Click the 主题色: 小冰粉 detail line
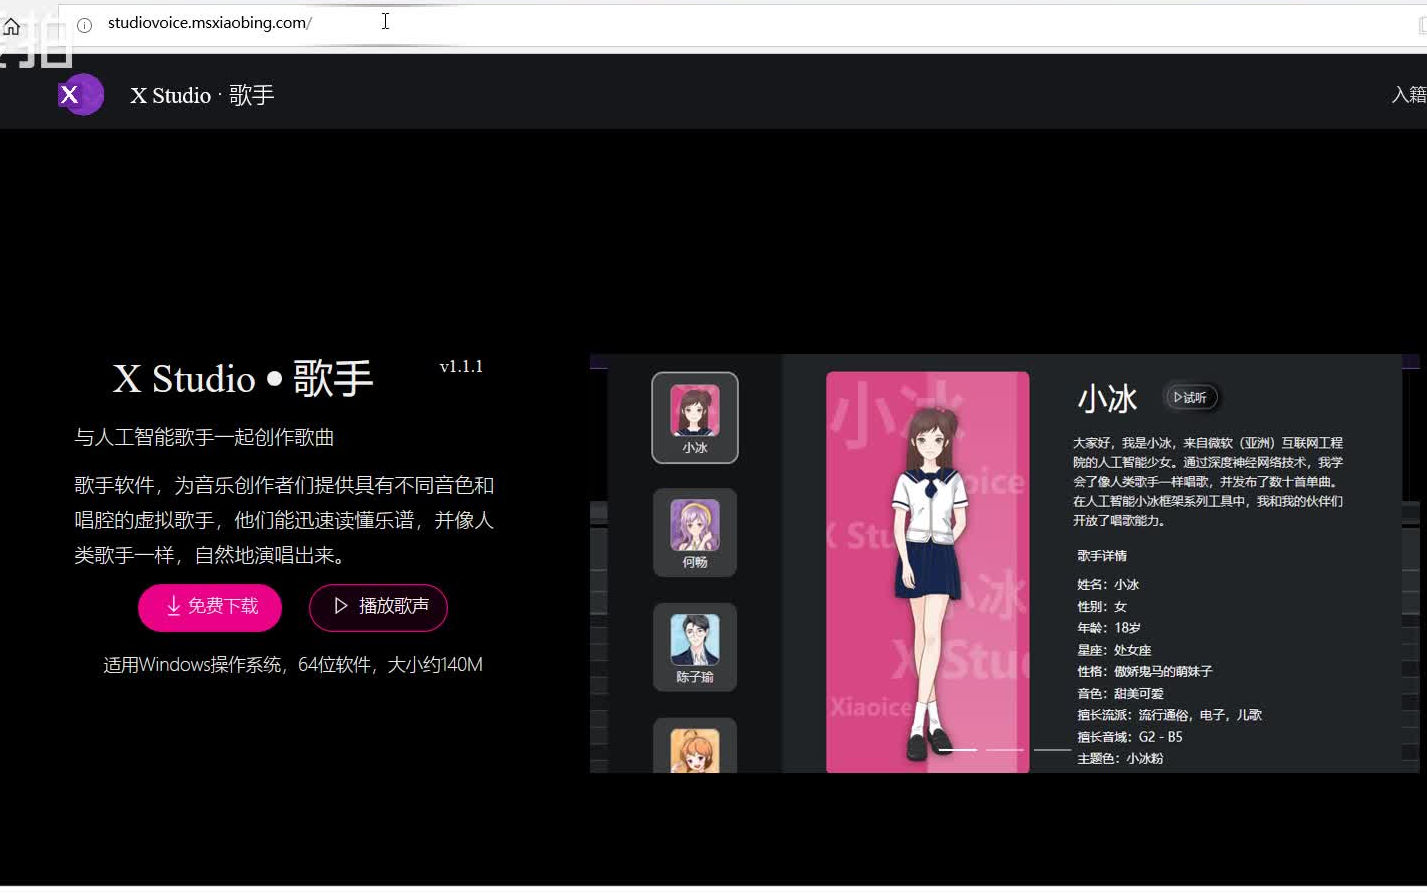Screen dimensions: 1427x893 coord(1120,759)
